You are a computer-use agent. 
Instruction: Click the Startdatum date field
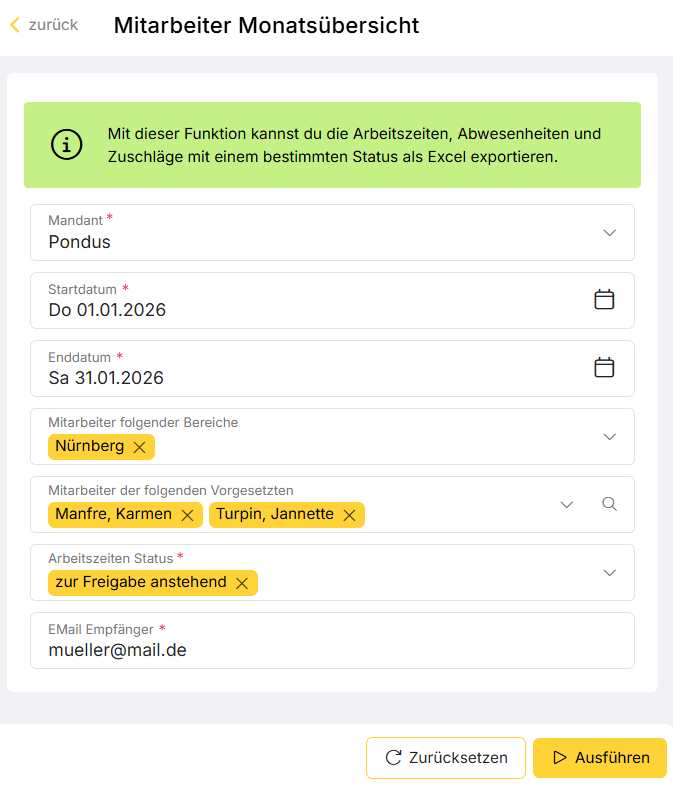(x=332, y=301)
